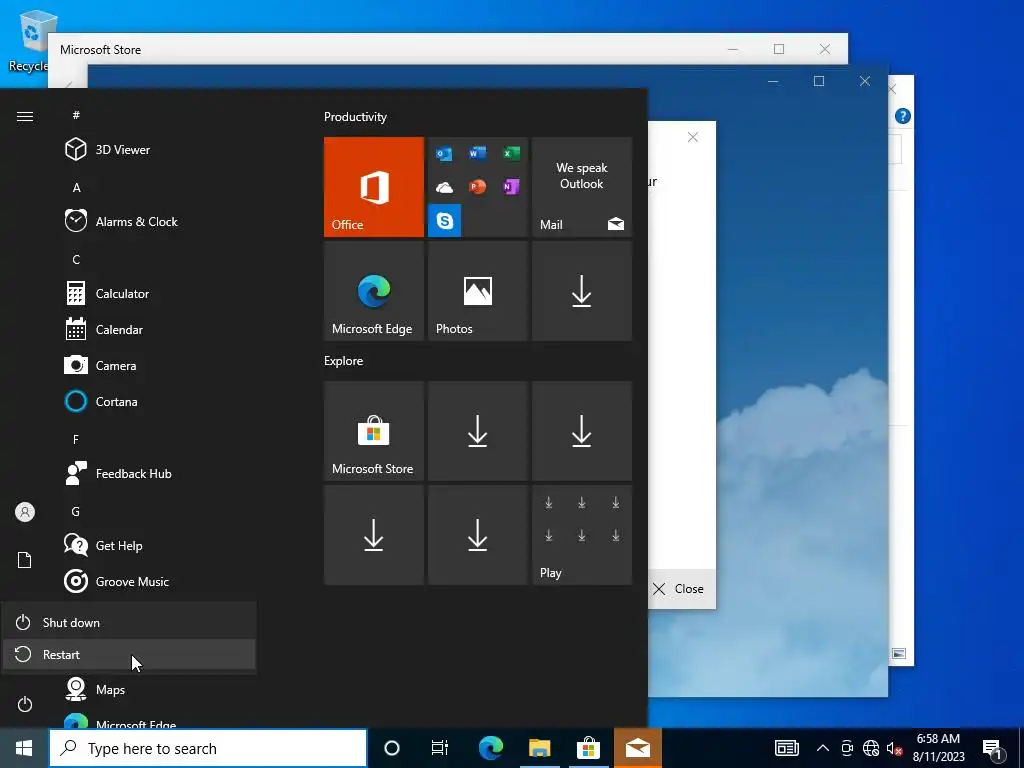Image resolution: width=1024 pixels, height=768 pixels.
Task: Open OneNote icon in Office folder tile
Action: click(511, 187)
